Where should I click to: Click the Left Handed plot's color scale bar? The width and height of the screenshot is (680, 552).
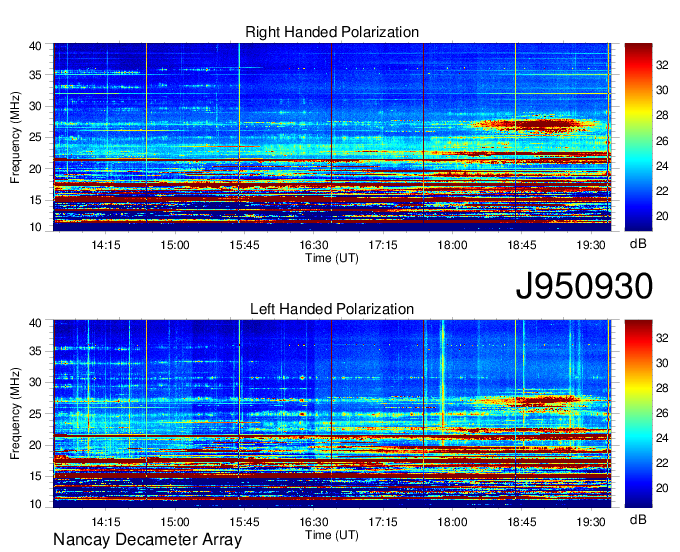(638, 414)
